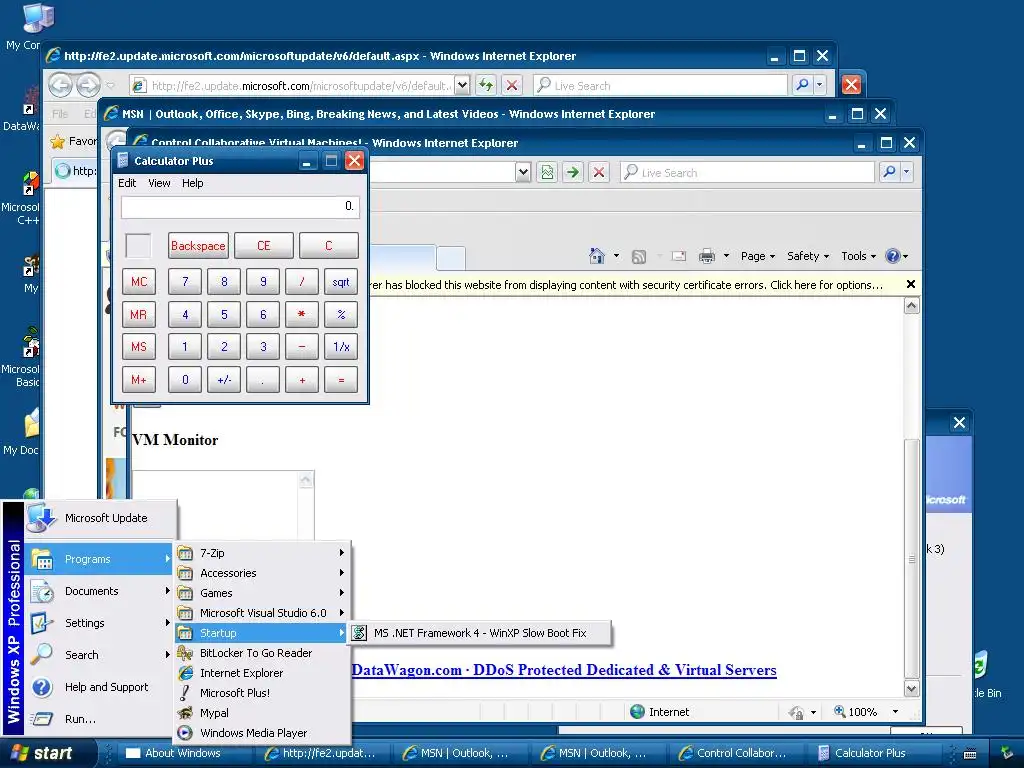Open the DataWagon.com DDoS Protected servers link

pos(564,670)
